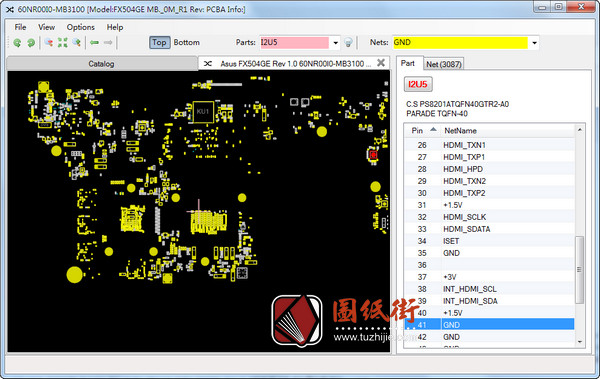Viewport: 600px width, 379px height.
Task: Select pin 29 HDMI_TXN2 row
Action: pyautogui.click(x=489, y=181)
